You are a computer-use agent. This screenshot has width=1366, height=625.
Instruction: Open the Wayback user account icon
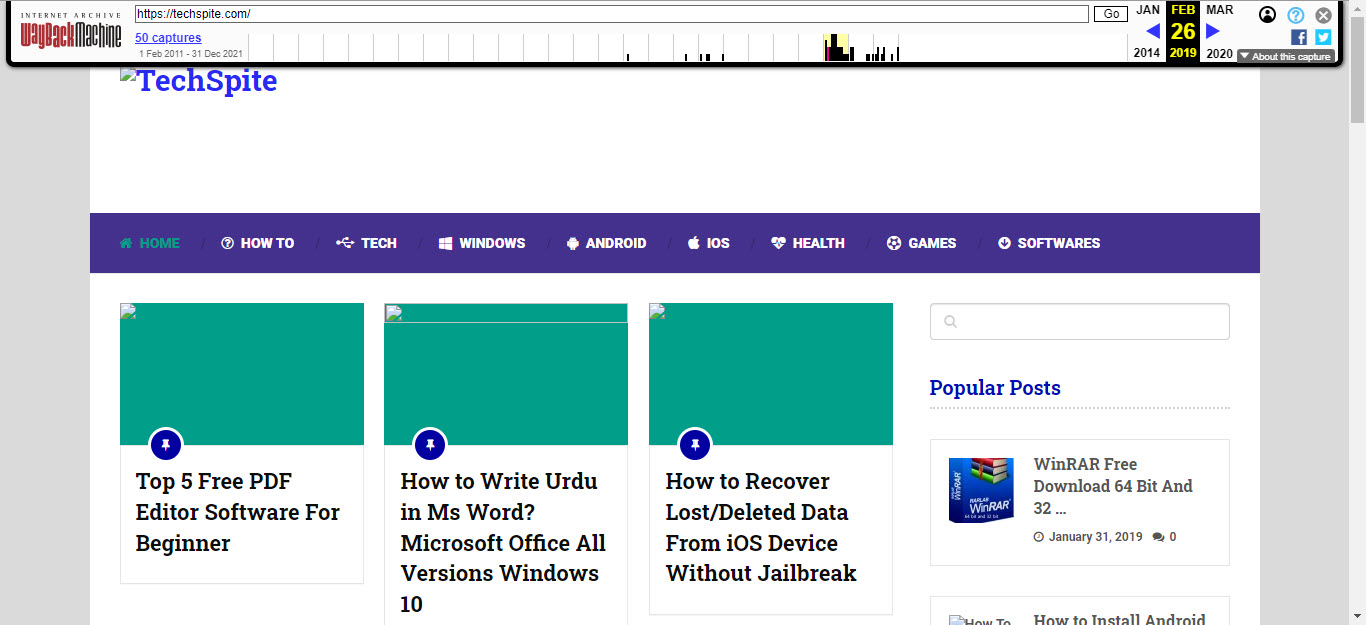(x=1267, y=15)
